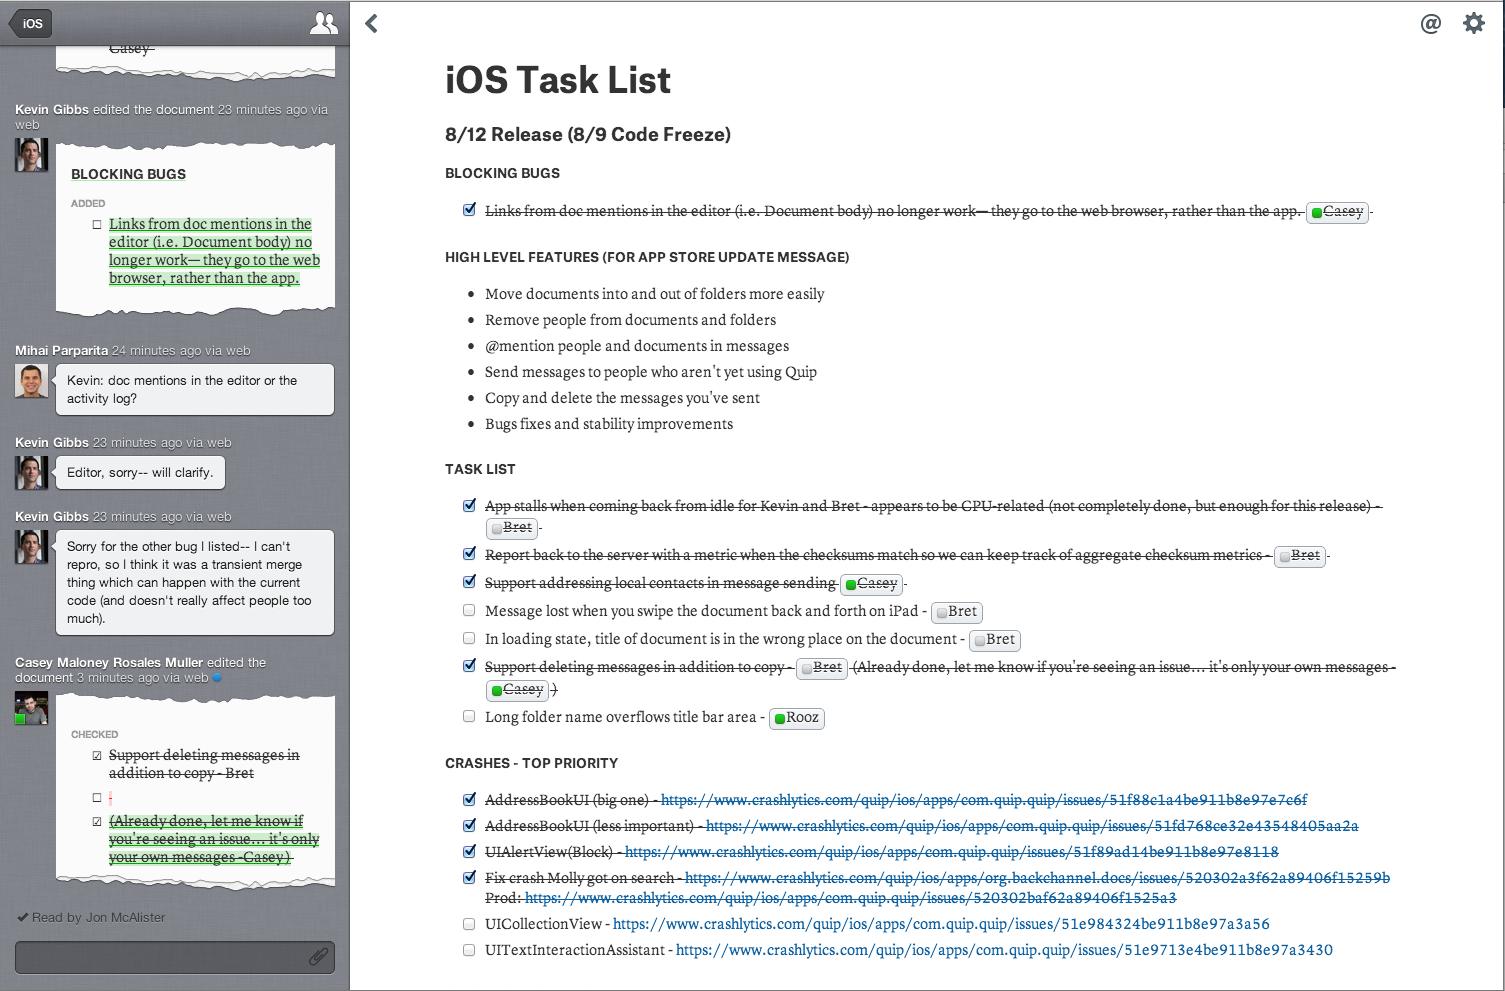The height and width of the screenshot is (991, 1505).
Task: Click Mihai Parparita's avatar in chat
Action: (x=31, y=381)
